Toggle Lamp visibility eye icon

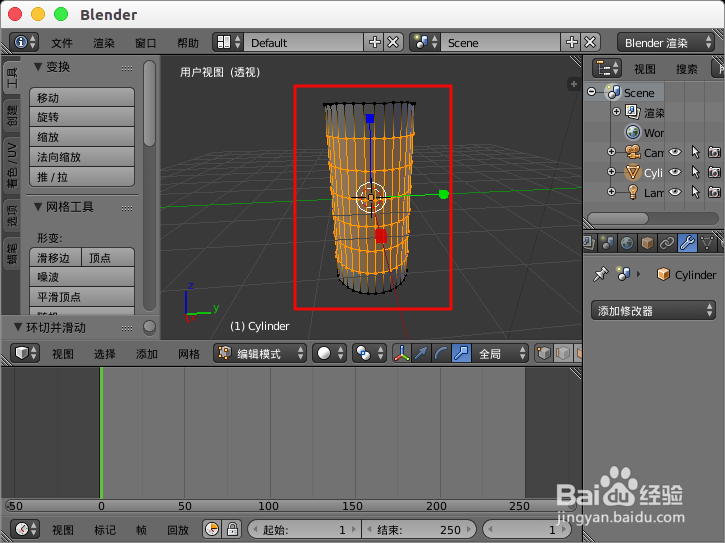pos(675,191)
